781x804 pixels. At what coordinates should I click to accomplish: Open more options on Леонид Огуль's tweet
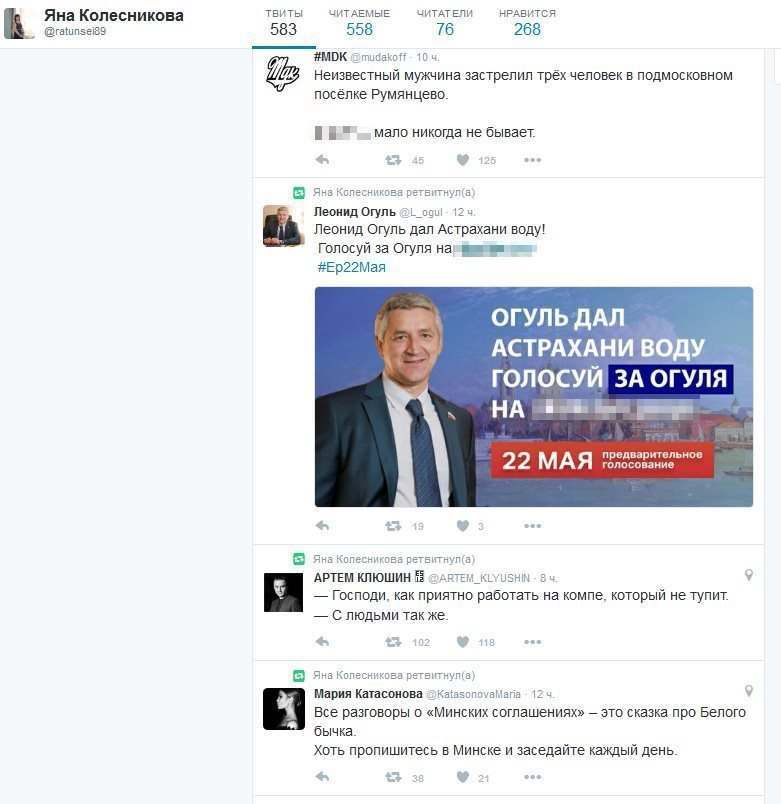(x=532, y=526)
